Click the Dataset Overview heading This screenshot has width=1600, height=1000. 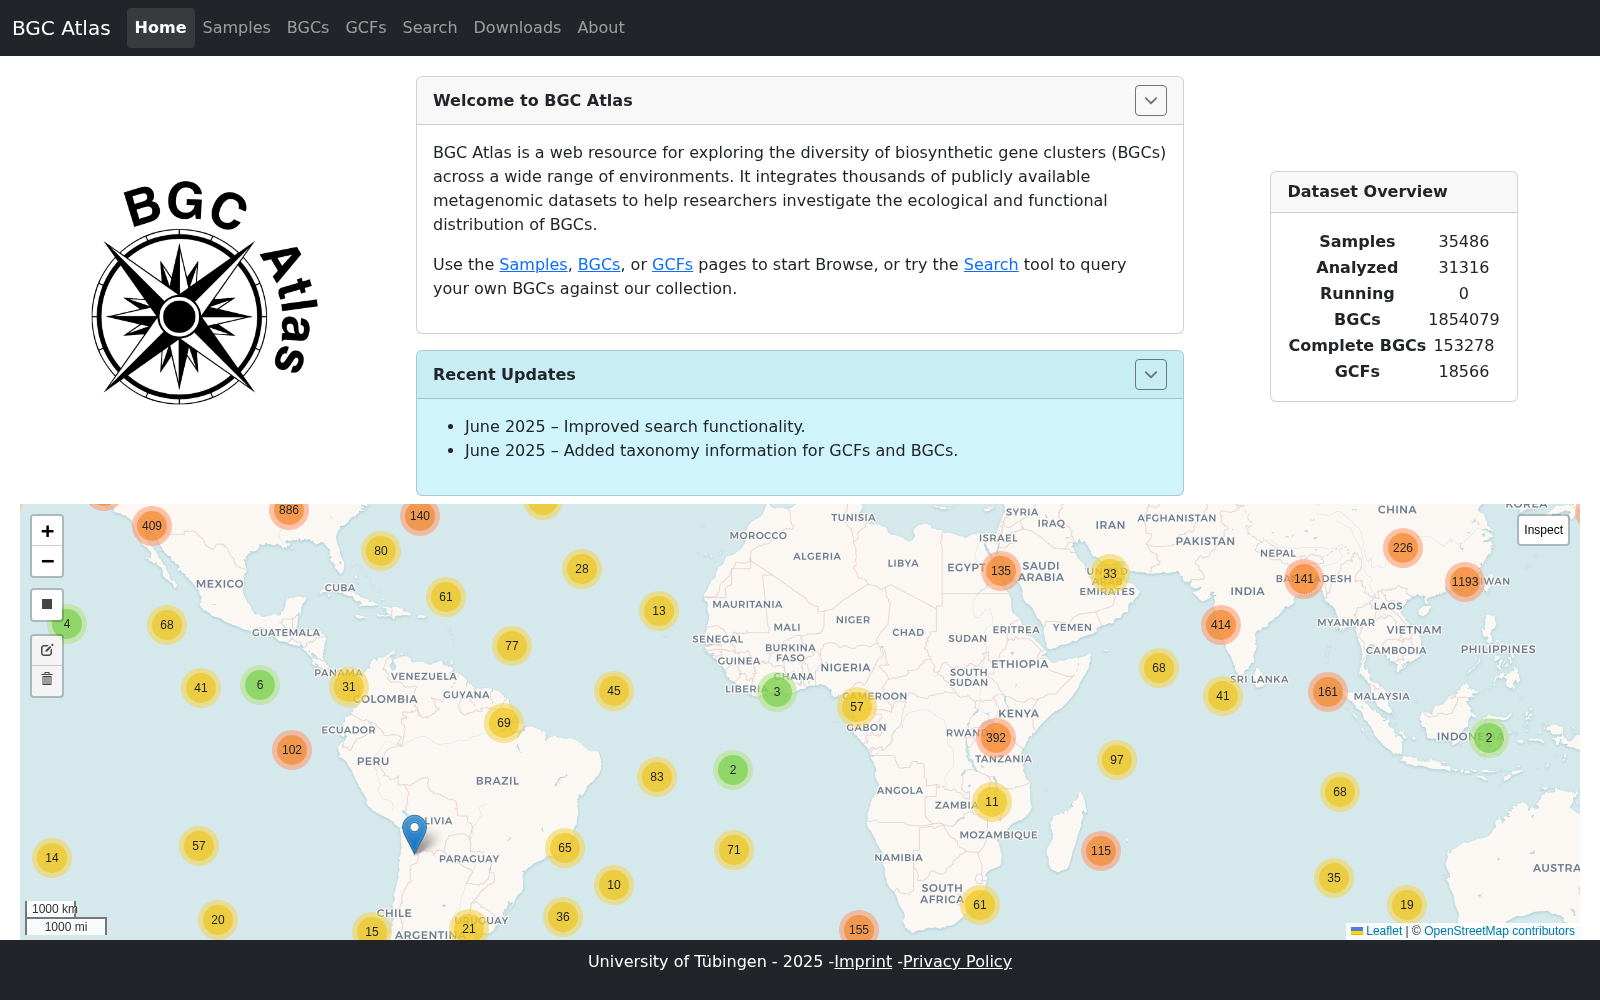point(1367,192)
